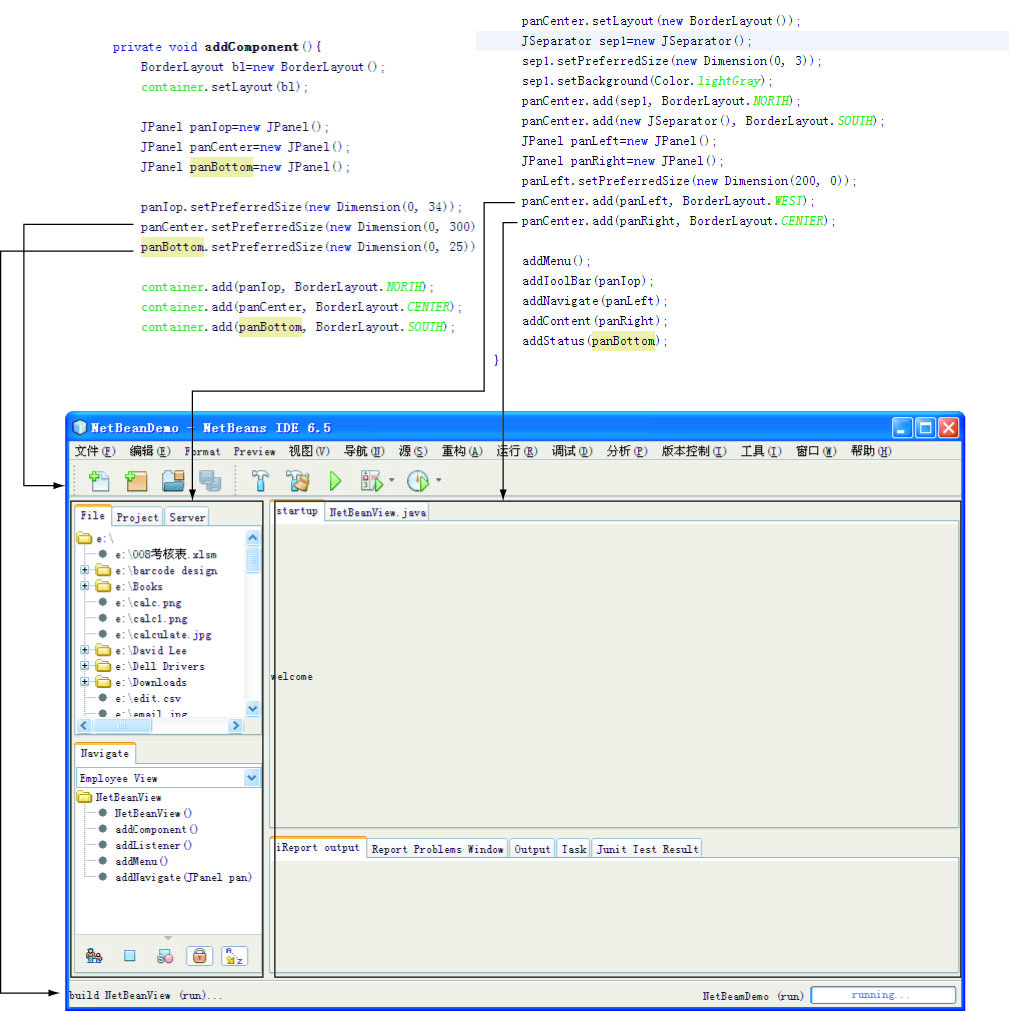Viewport: 1009px width, 1011px height.
Task: Click the horizontal scrollbar right arrow
Action: [235, 725]
